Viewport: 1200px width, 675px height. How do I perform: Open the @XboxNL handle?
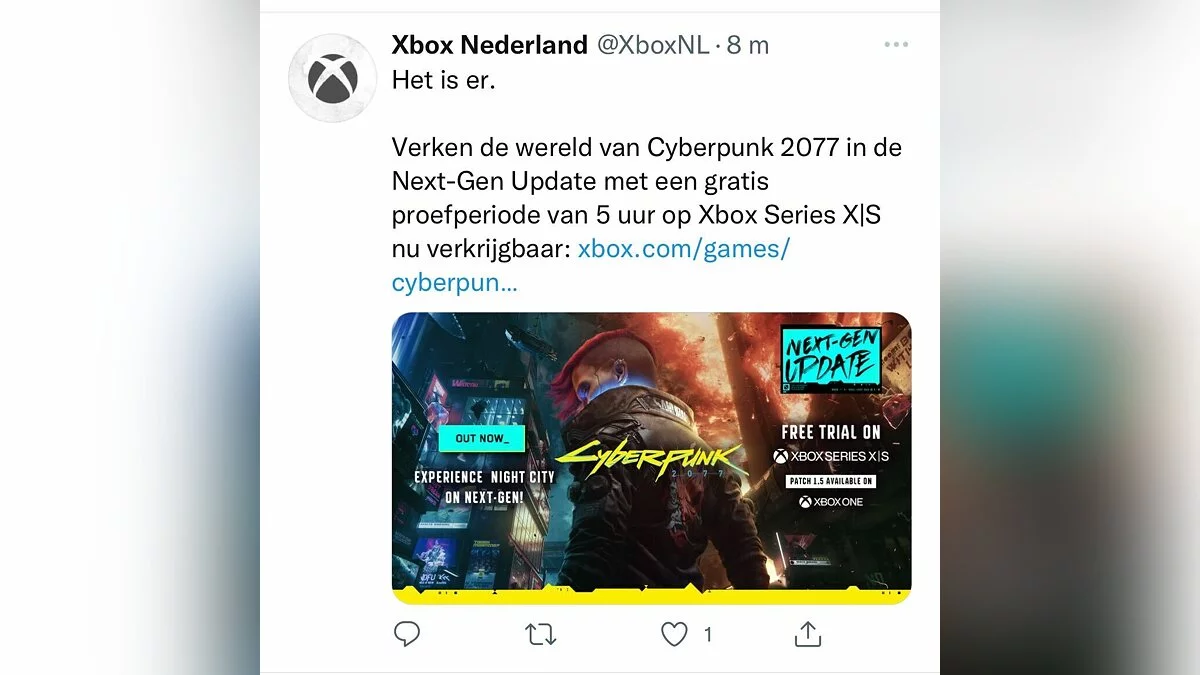pos(653,45)
